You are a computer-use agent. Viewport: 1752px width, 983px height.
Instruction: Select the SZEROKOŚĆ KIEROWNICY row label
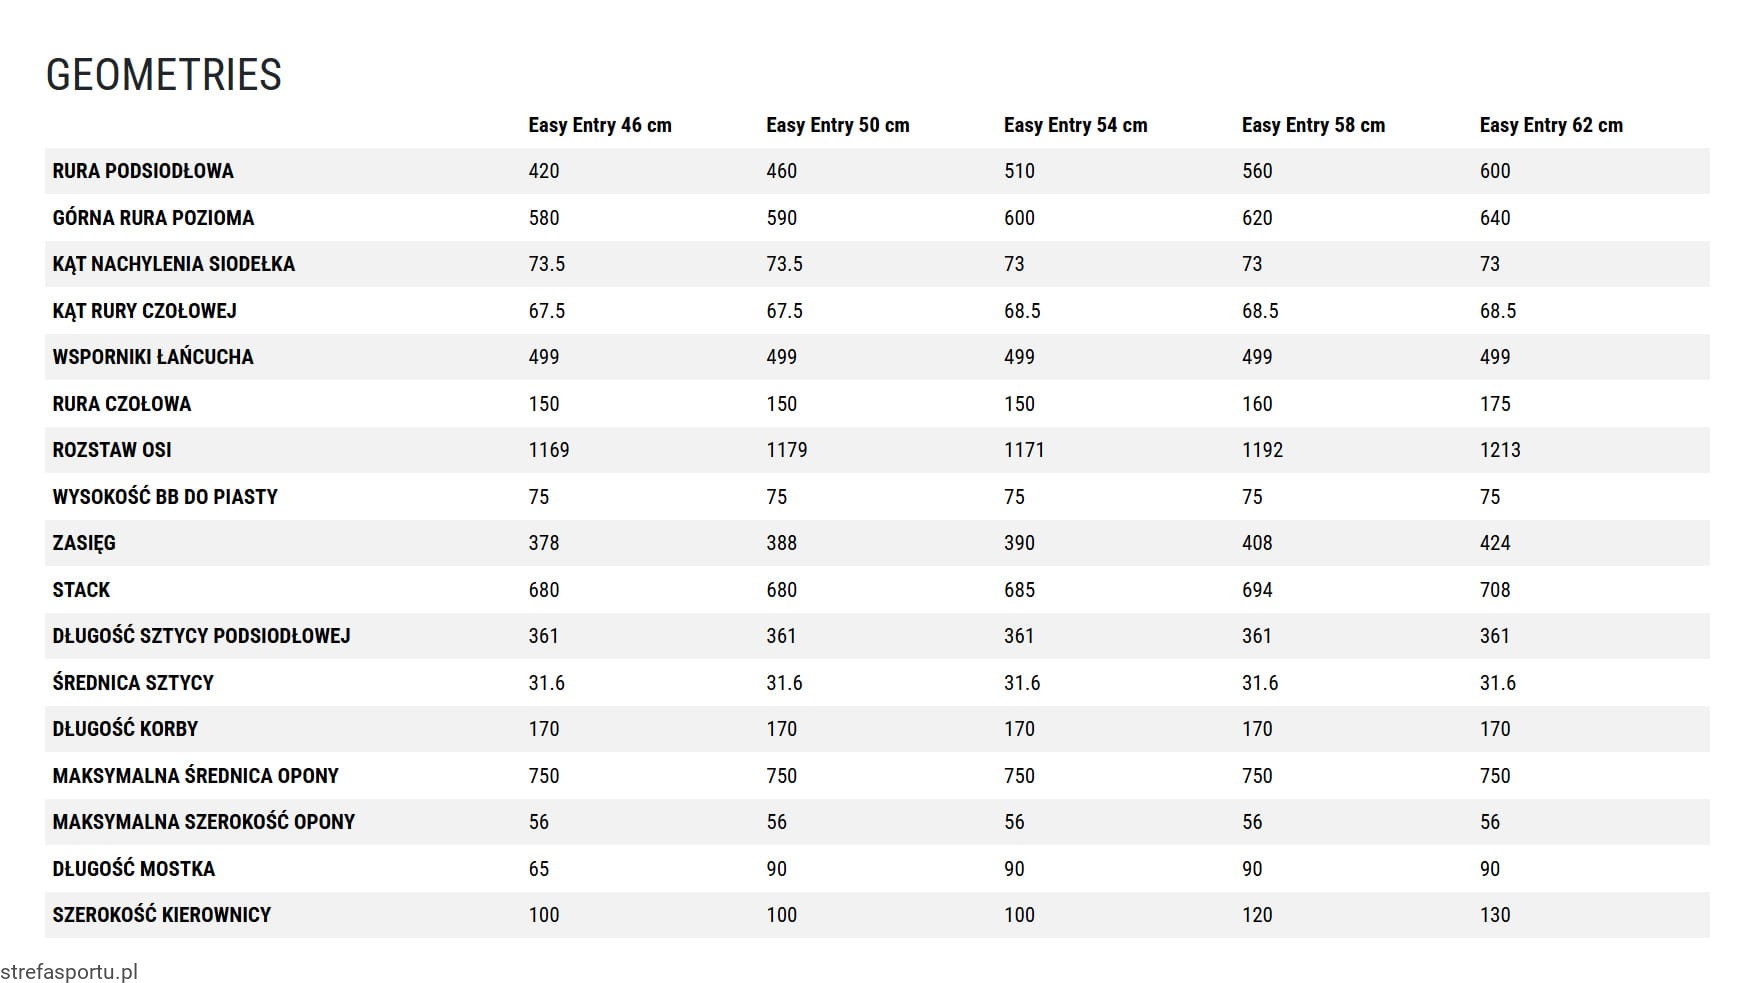pos(162,915)
